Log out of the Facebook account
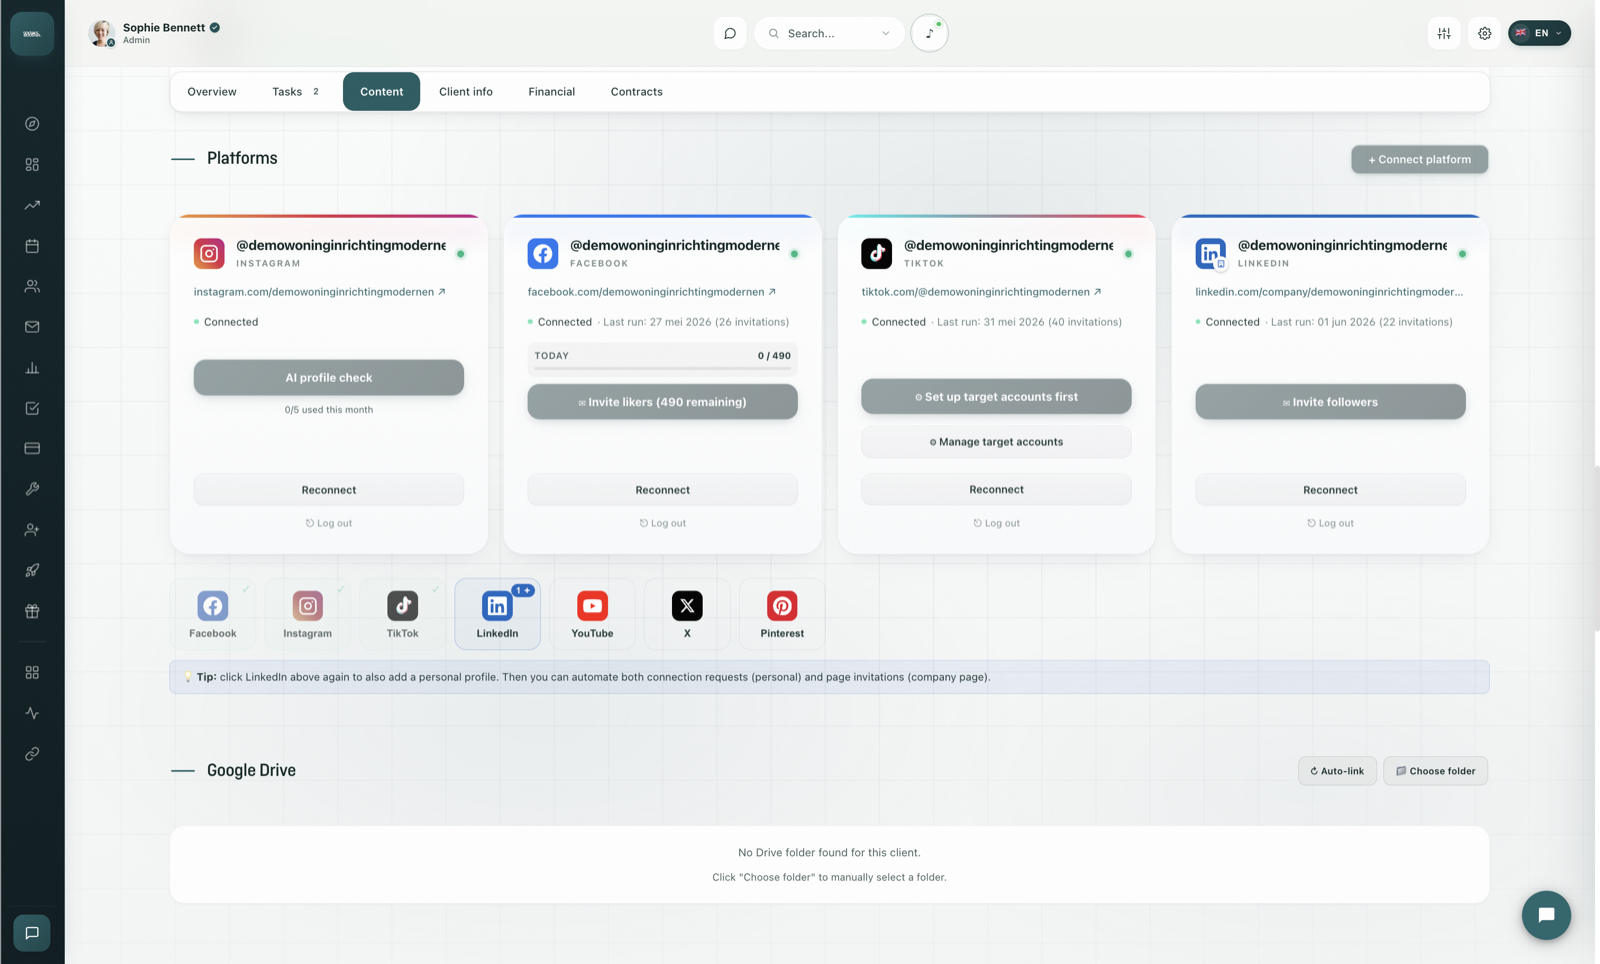This screenshot has width=1600, height=964. click(662, 523)
